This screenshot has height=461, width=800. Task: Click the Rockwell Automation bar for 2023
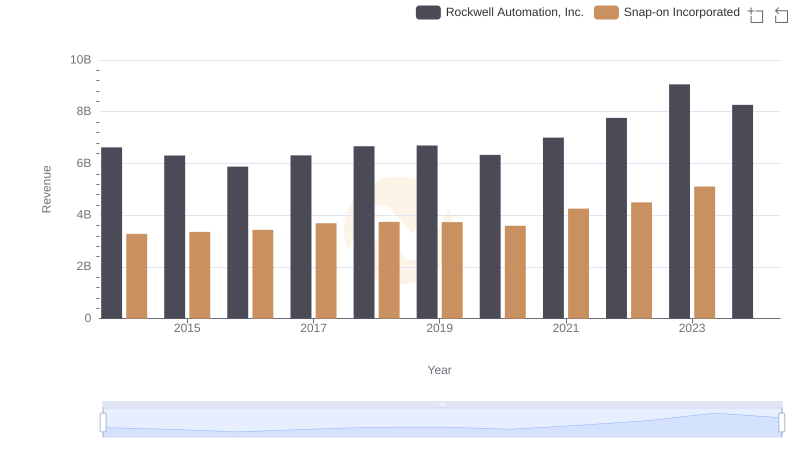[x=679, y=201]
